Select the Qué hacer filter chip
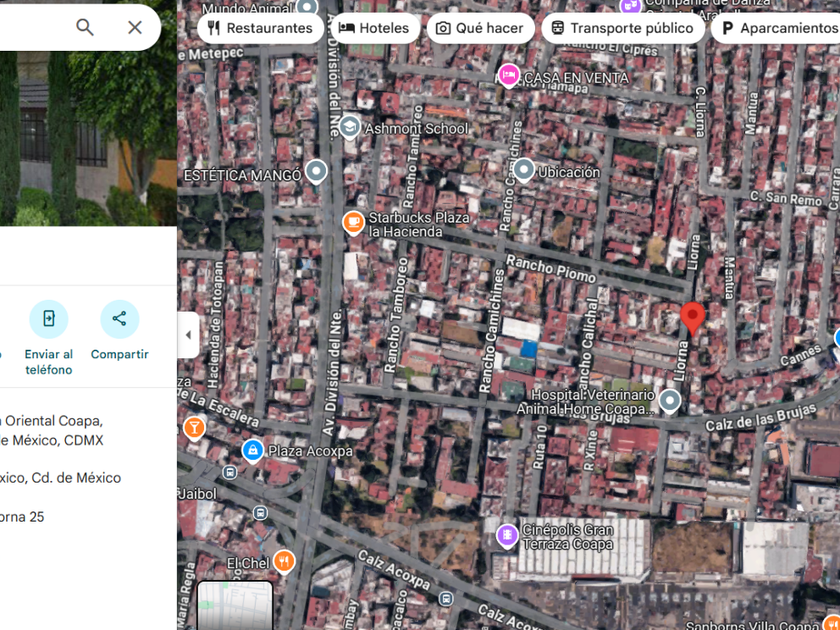Viewport: 840px width, 630px height. coord(481,28)
